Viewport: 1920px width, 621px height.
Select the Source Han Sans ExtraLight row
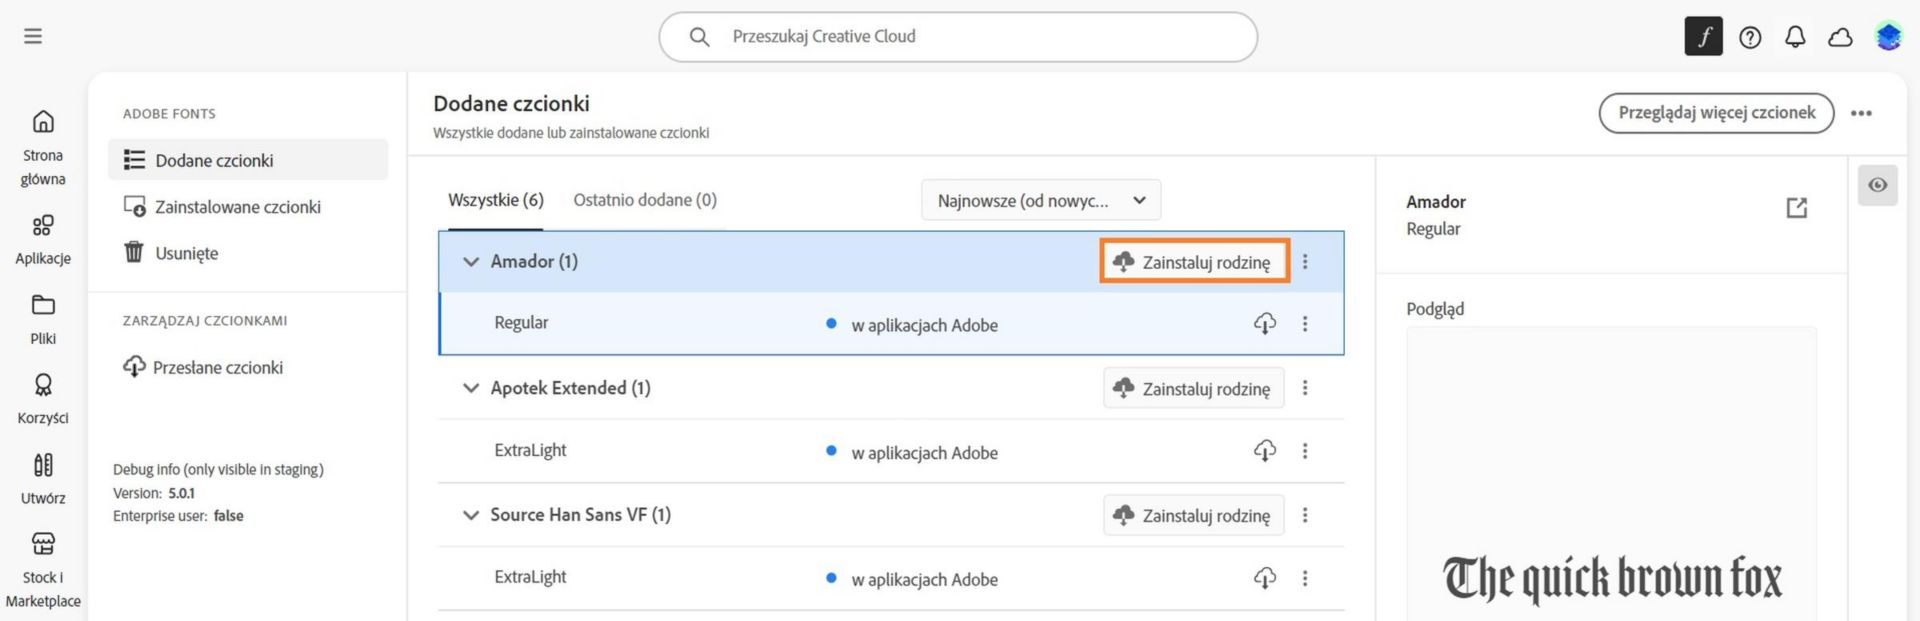point(891,578)
